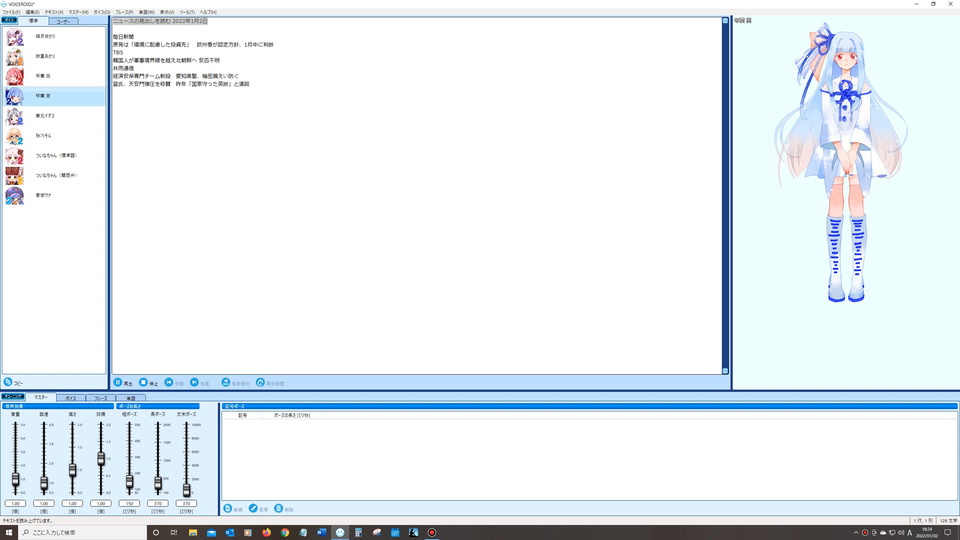Open the 編集 menu

click(32, 12)
